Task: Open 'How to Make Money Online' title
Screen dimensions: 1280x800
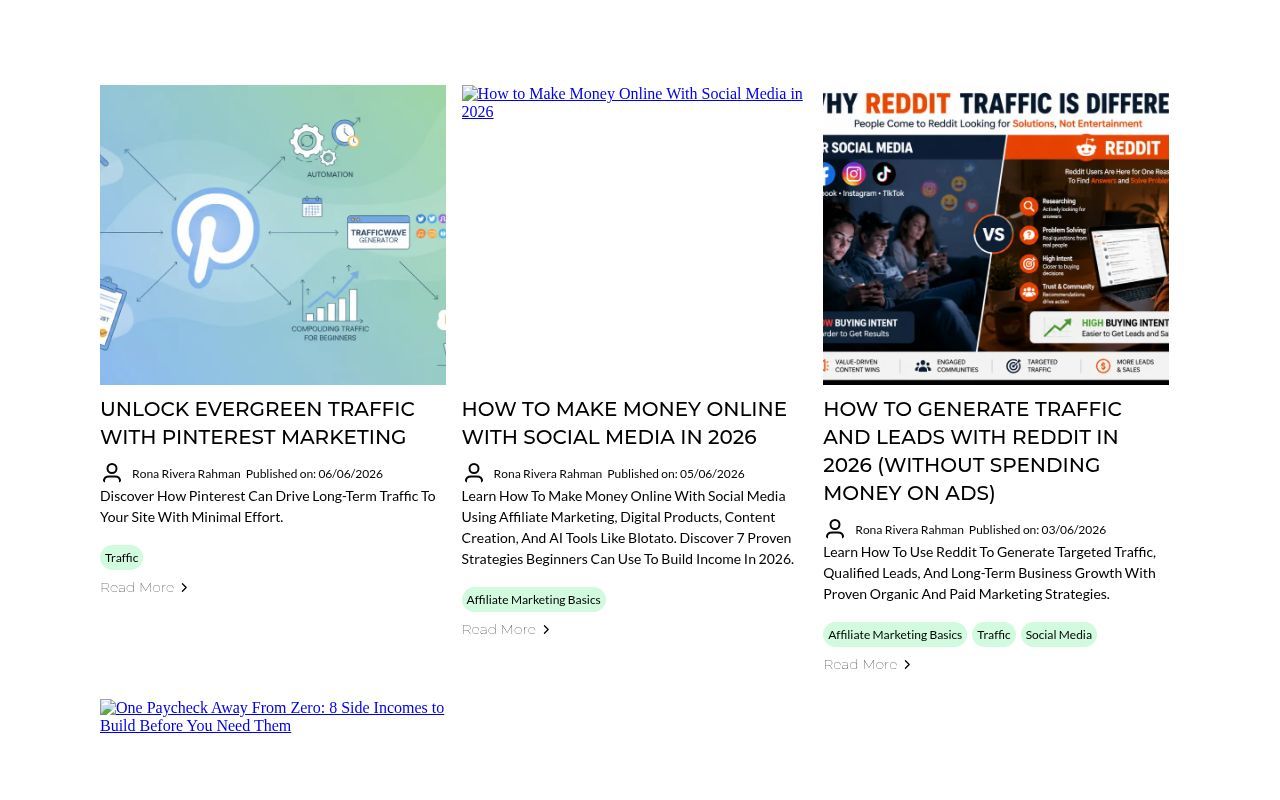Action: 624,423
